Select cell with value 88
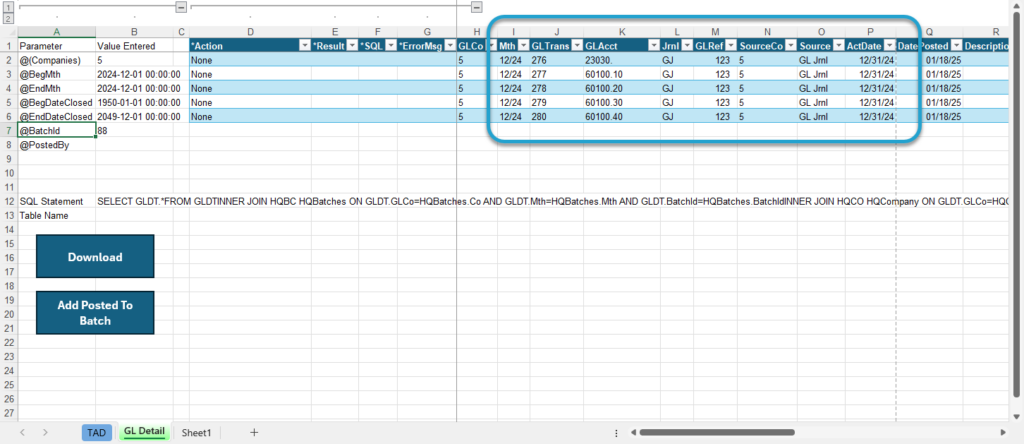1024x444 pixels. (x=135, y=131)
